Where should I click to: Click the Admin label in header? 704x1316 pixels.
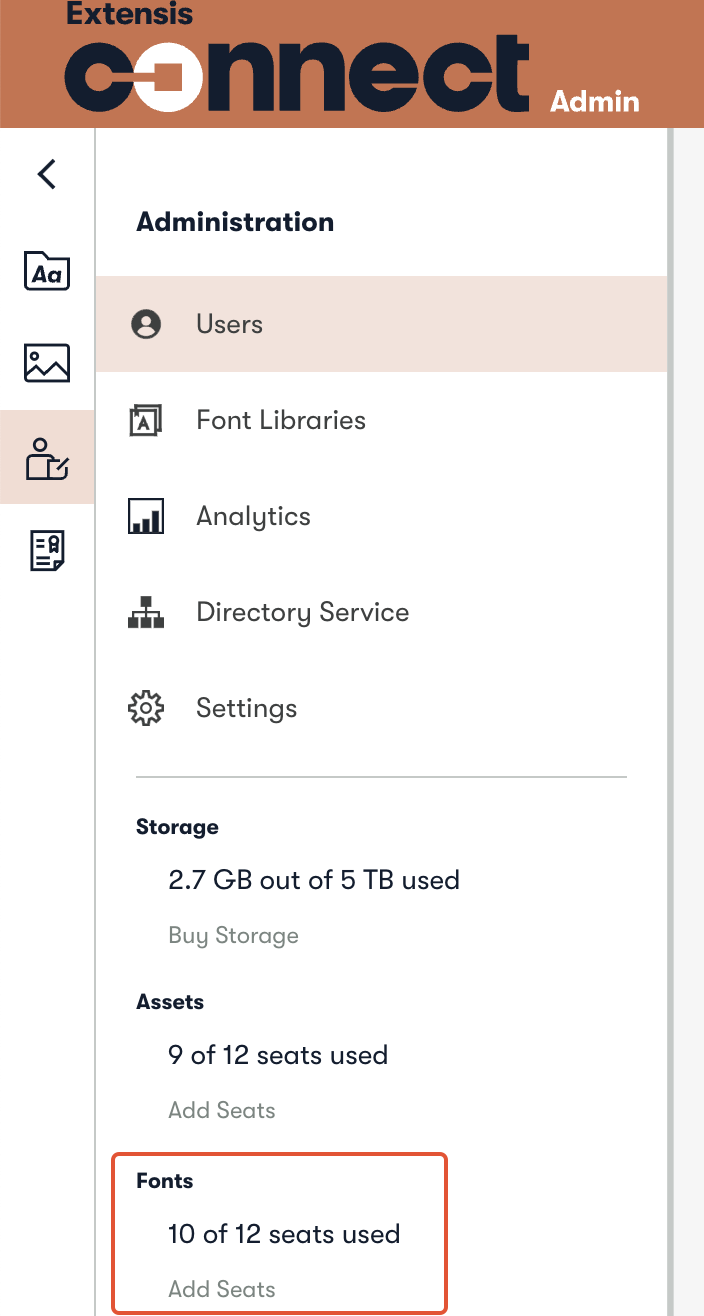(x=595, y=101)
